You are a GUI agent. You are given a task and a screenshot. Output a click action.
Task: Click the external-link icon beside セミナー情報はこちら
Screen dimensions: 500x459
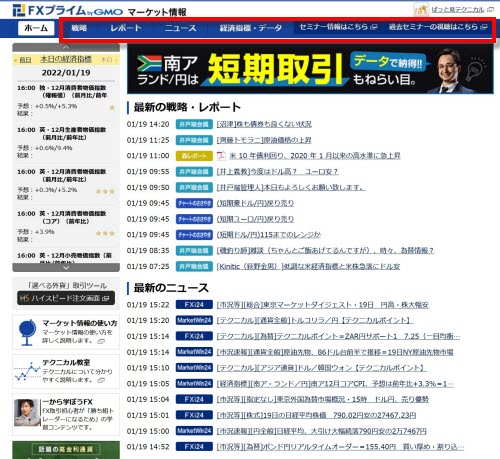click(x=374, y=27)
